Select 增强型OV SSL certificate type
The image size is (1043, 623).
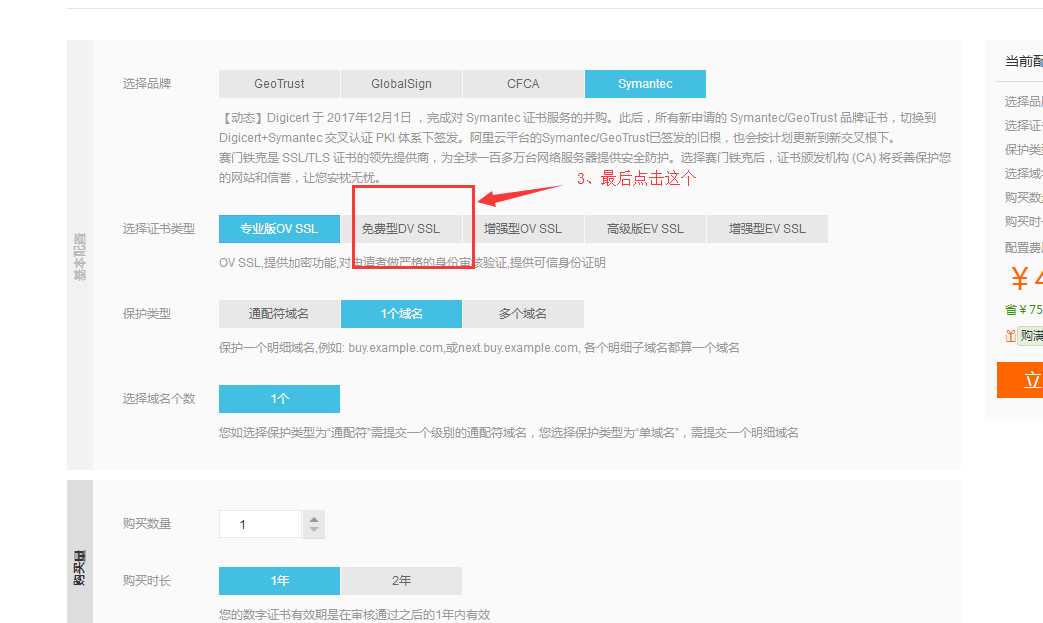(x=523, y=229)
